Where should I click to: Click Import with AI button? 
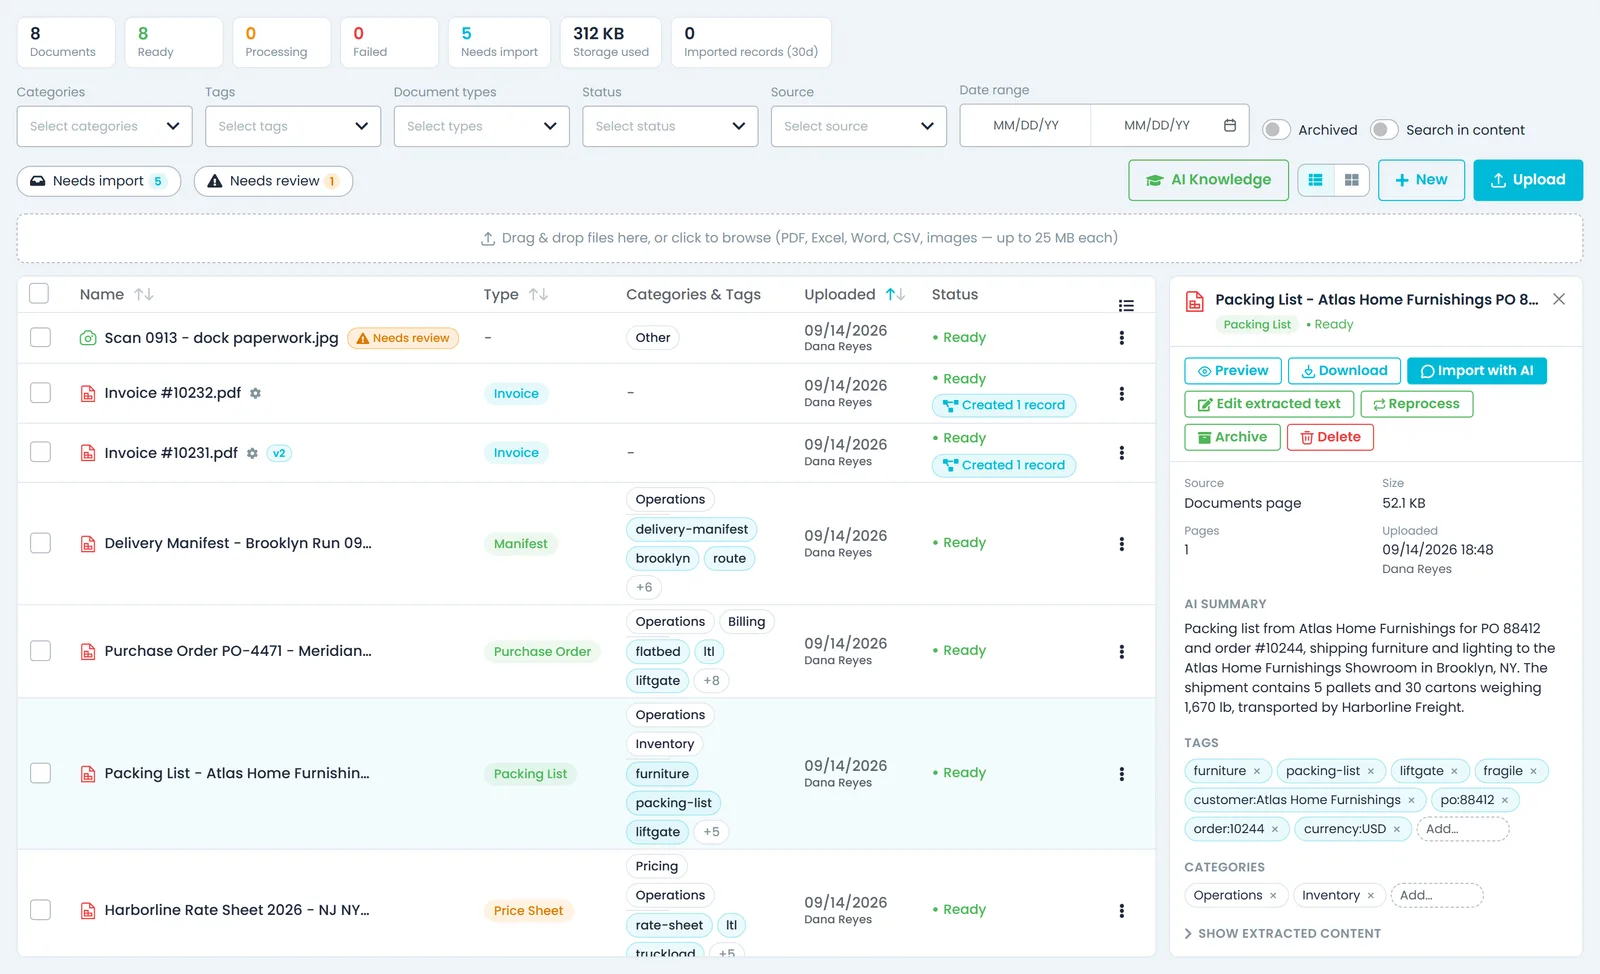tap(1477, 371)
